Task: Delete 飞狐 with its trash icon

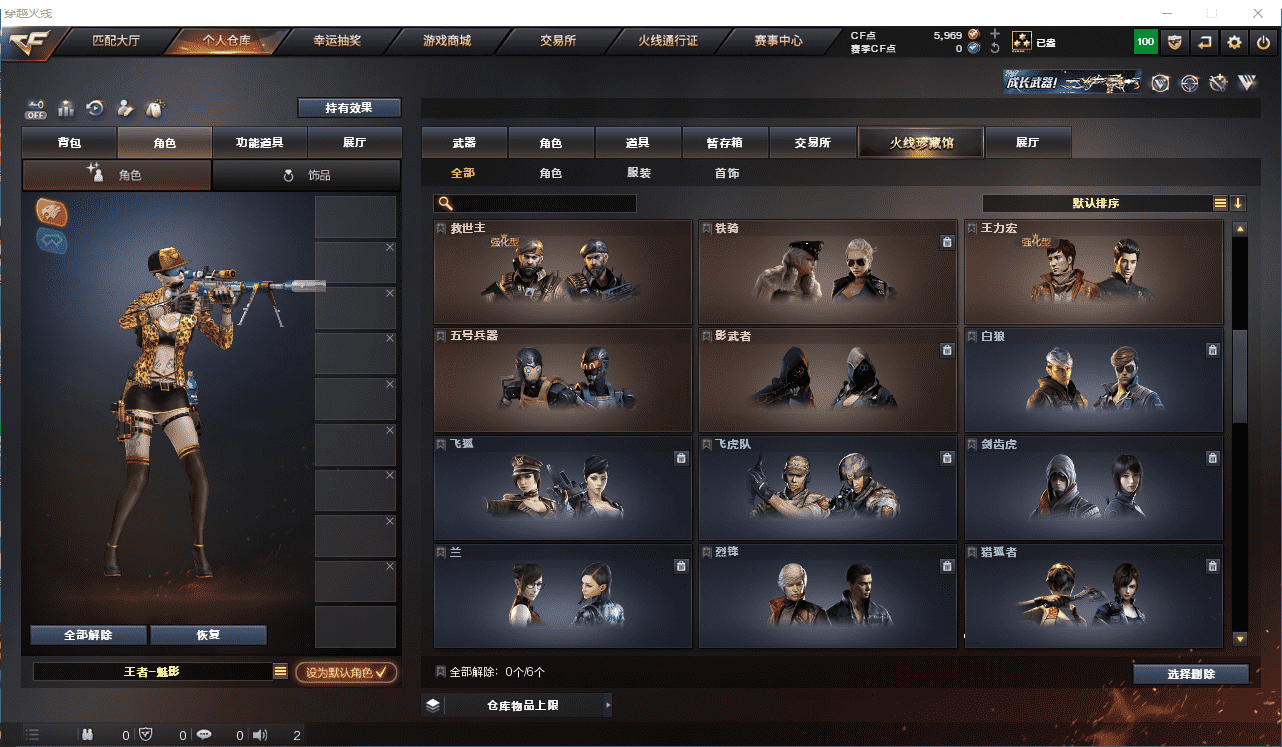Action: click(681, 458)
